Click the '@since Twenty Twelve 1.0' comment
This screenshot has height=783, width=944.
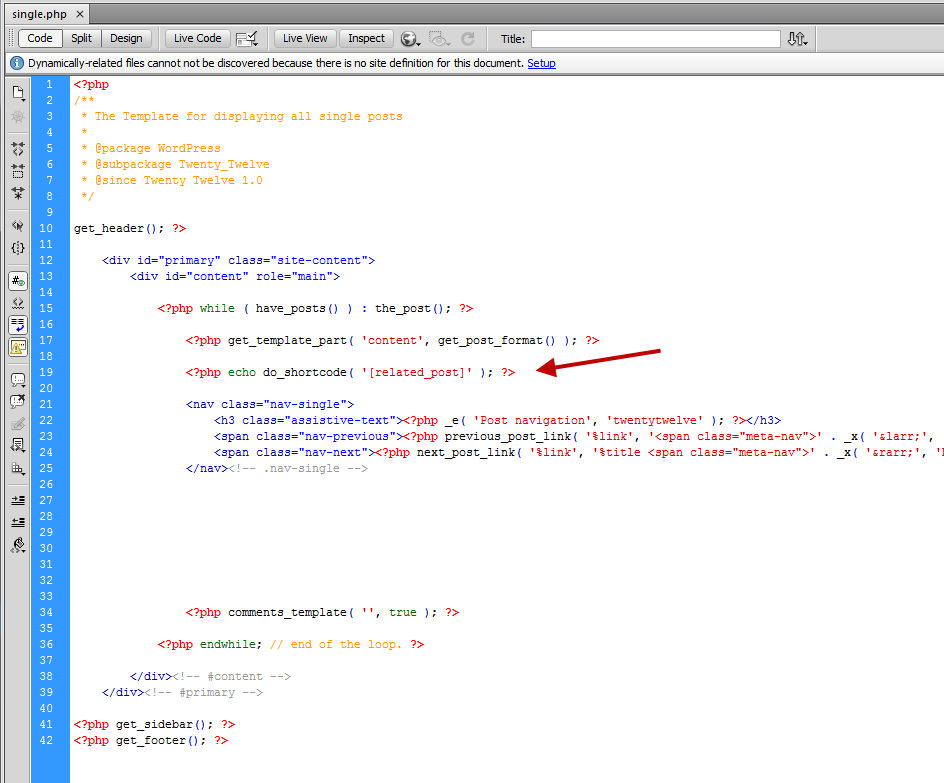179,180
